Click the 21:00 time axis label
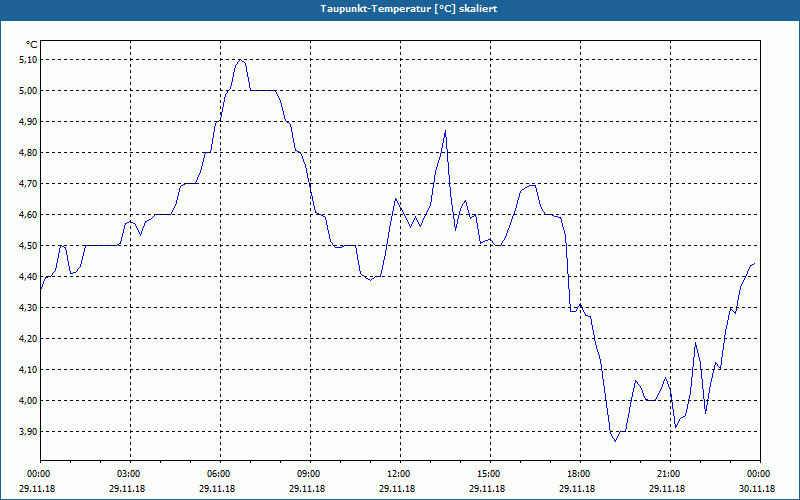This screenshot has height=500, width=800. [670, 474]
